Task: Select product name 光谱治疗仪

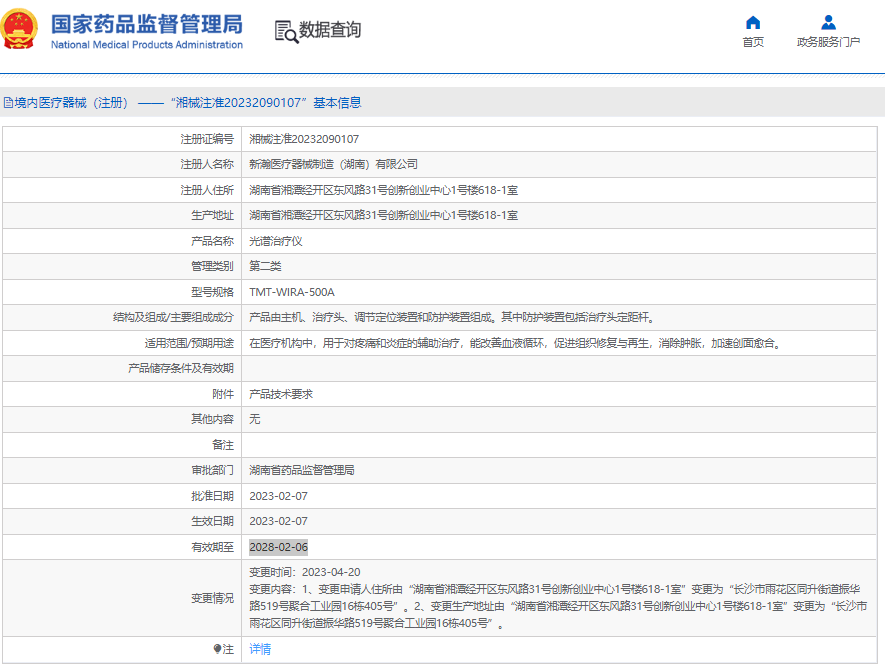Action: click(x=276, y=241)
